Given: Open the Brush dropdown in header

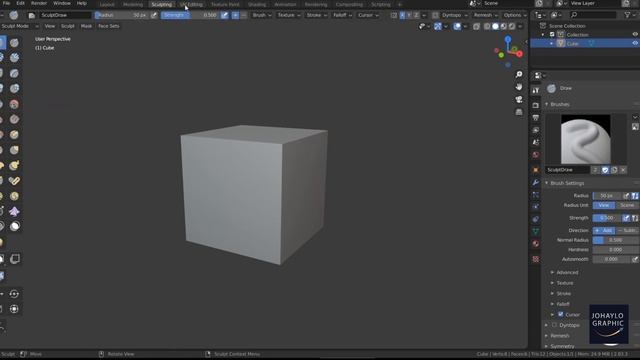Looking at the screenshot, I should (262, 15).
